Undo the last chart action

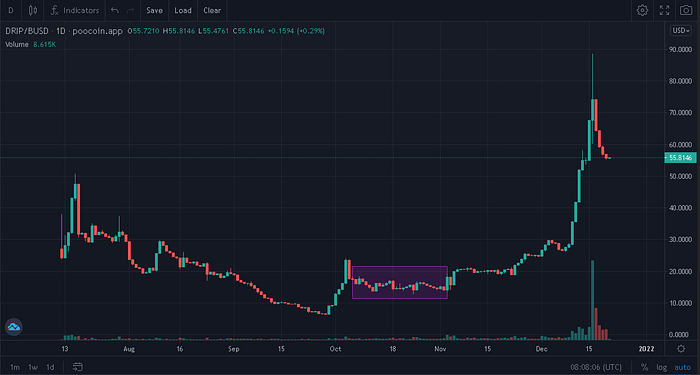[115, 10]
